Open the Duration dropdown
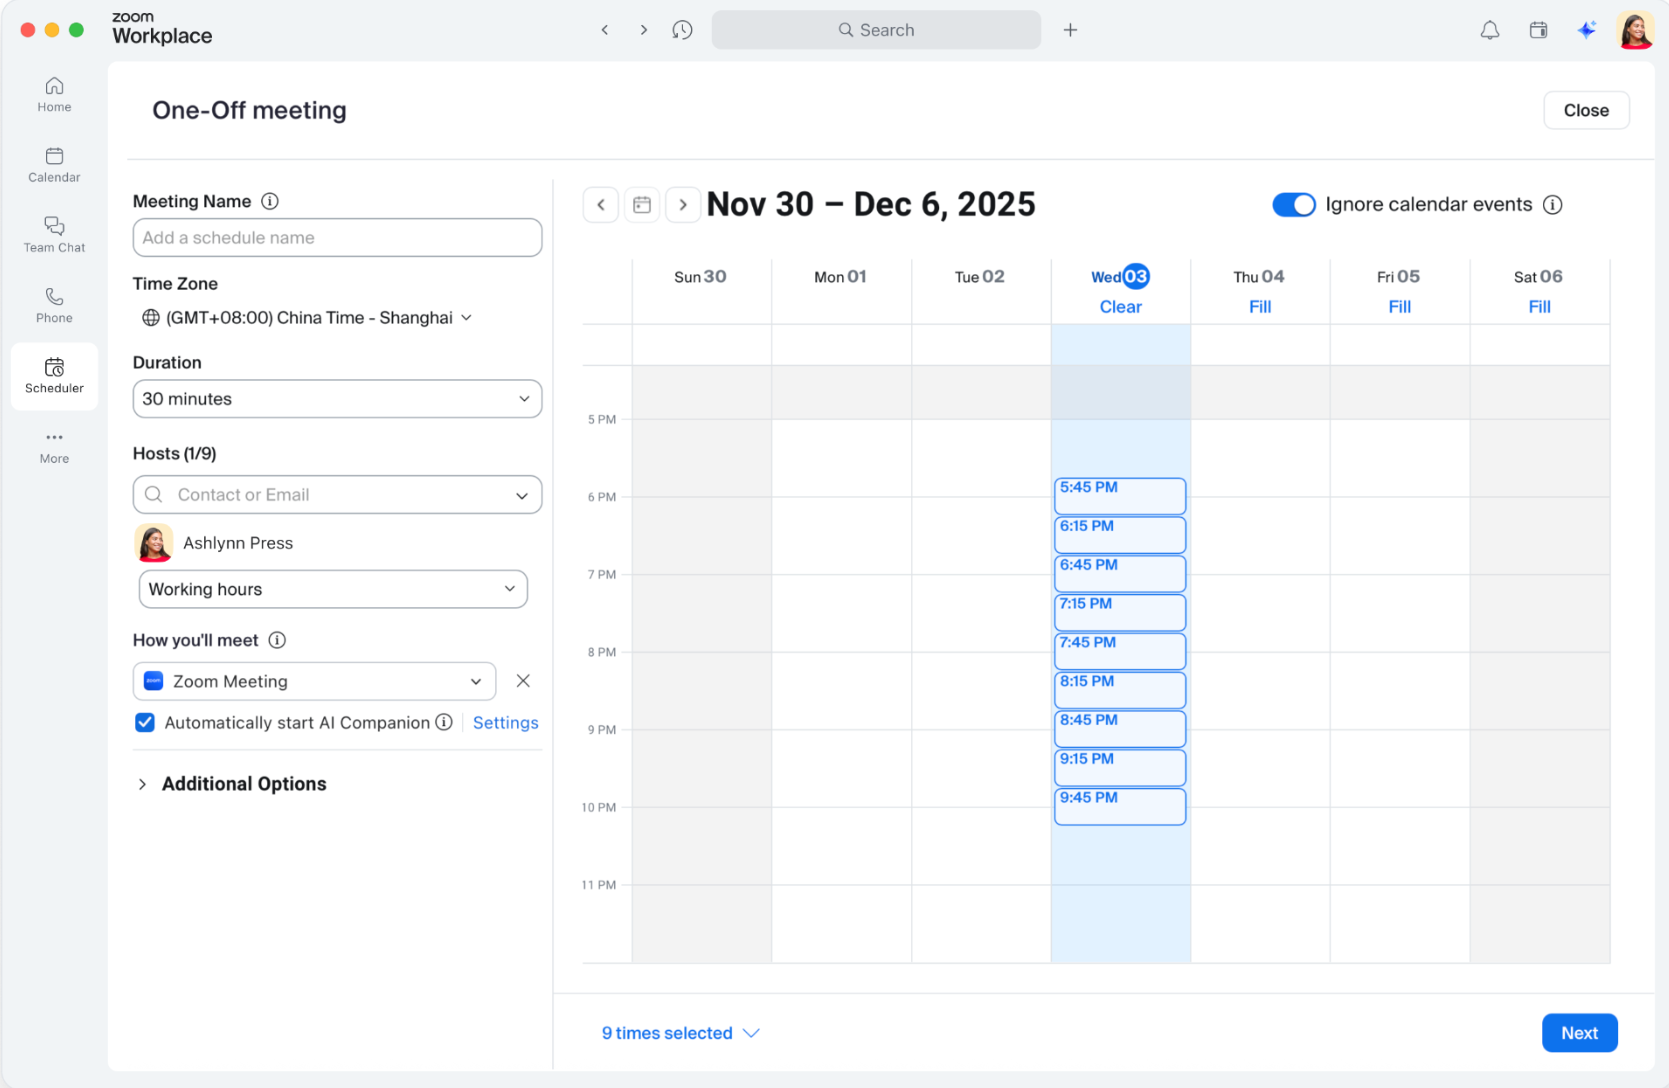The height and width of the screenshot is (1088, 1669). coord(336,398)
